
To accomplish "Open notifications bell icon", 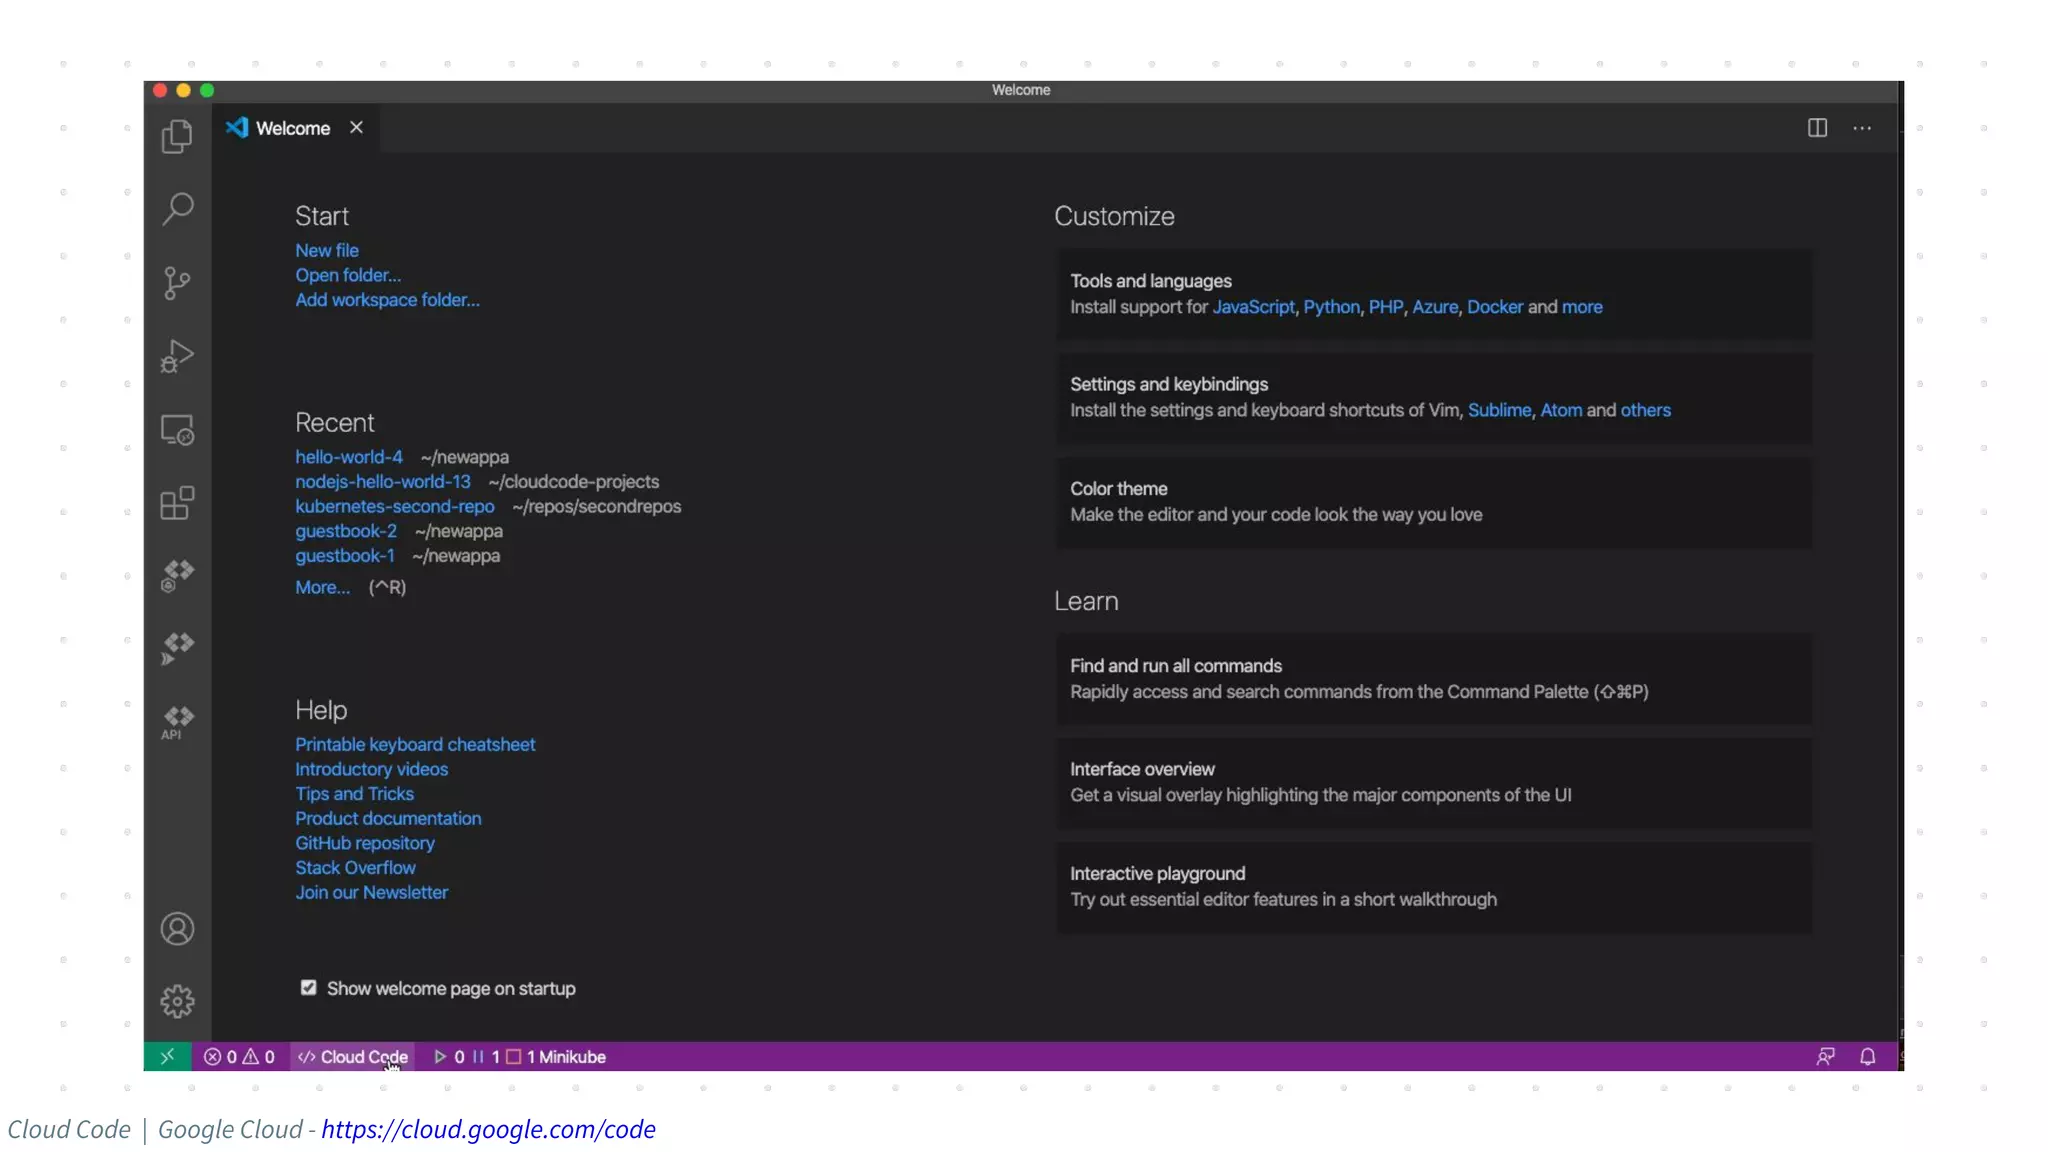I will (x=1867, y=1057).
